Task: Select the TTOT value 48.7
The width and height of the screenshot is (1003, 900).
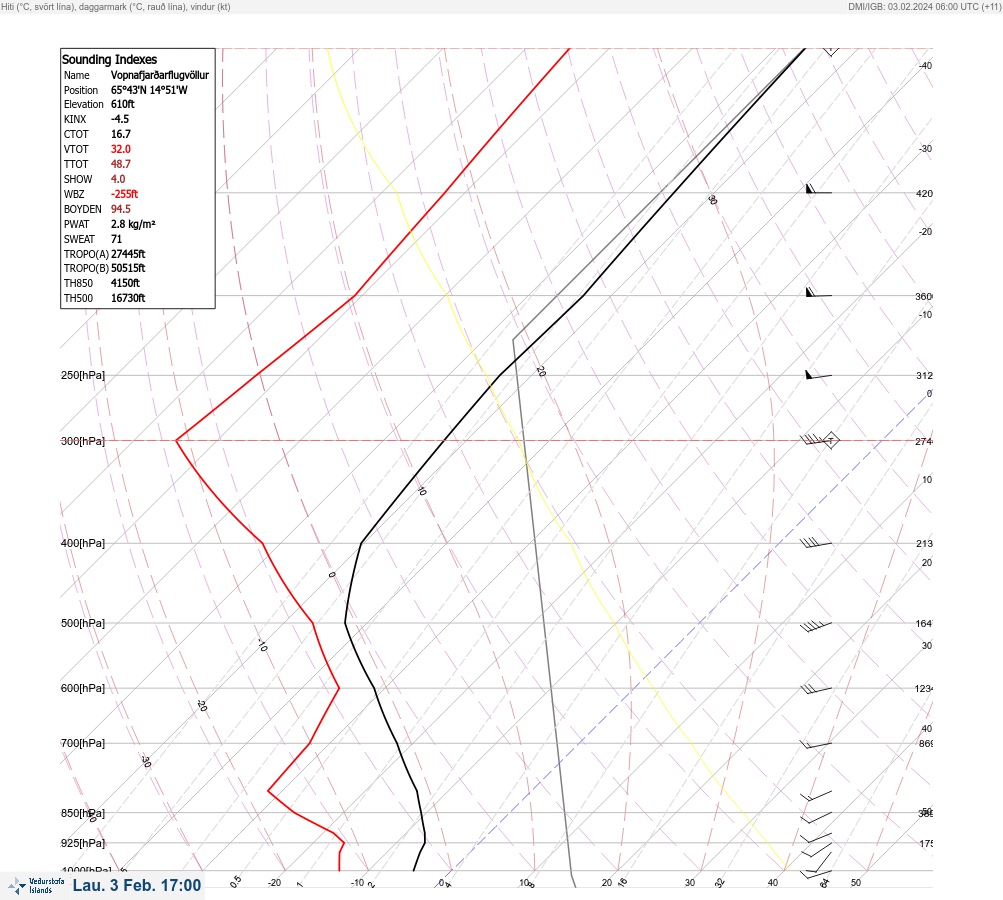Action: [121, 164]
